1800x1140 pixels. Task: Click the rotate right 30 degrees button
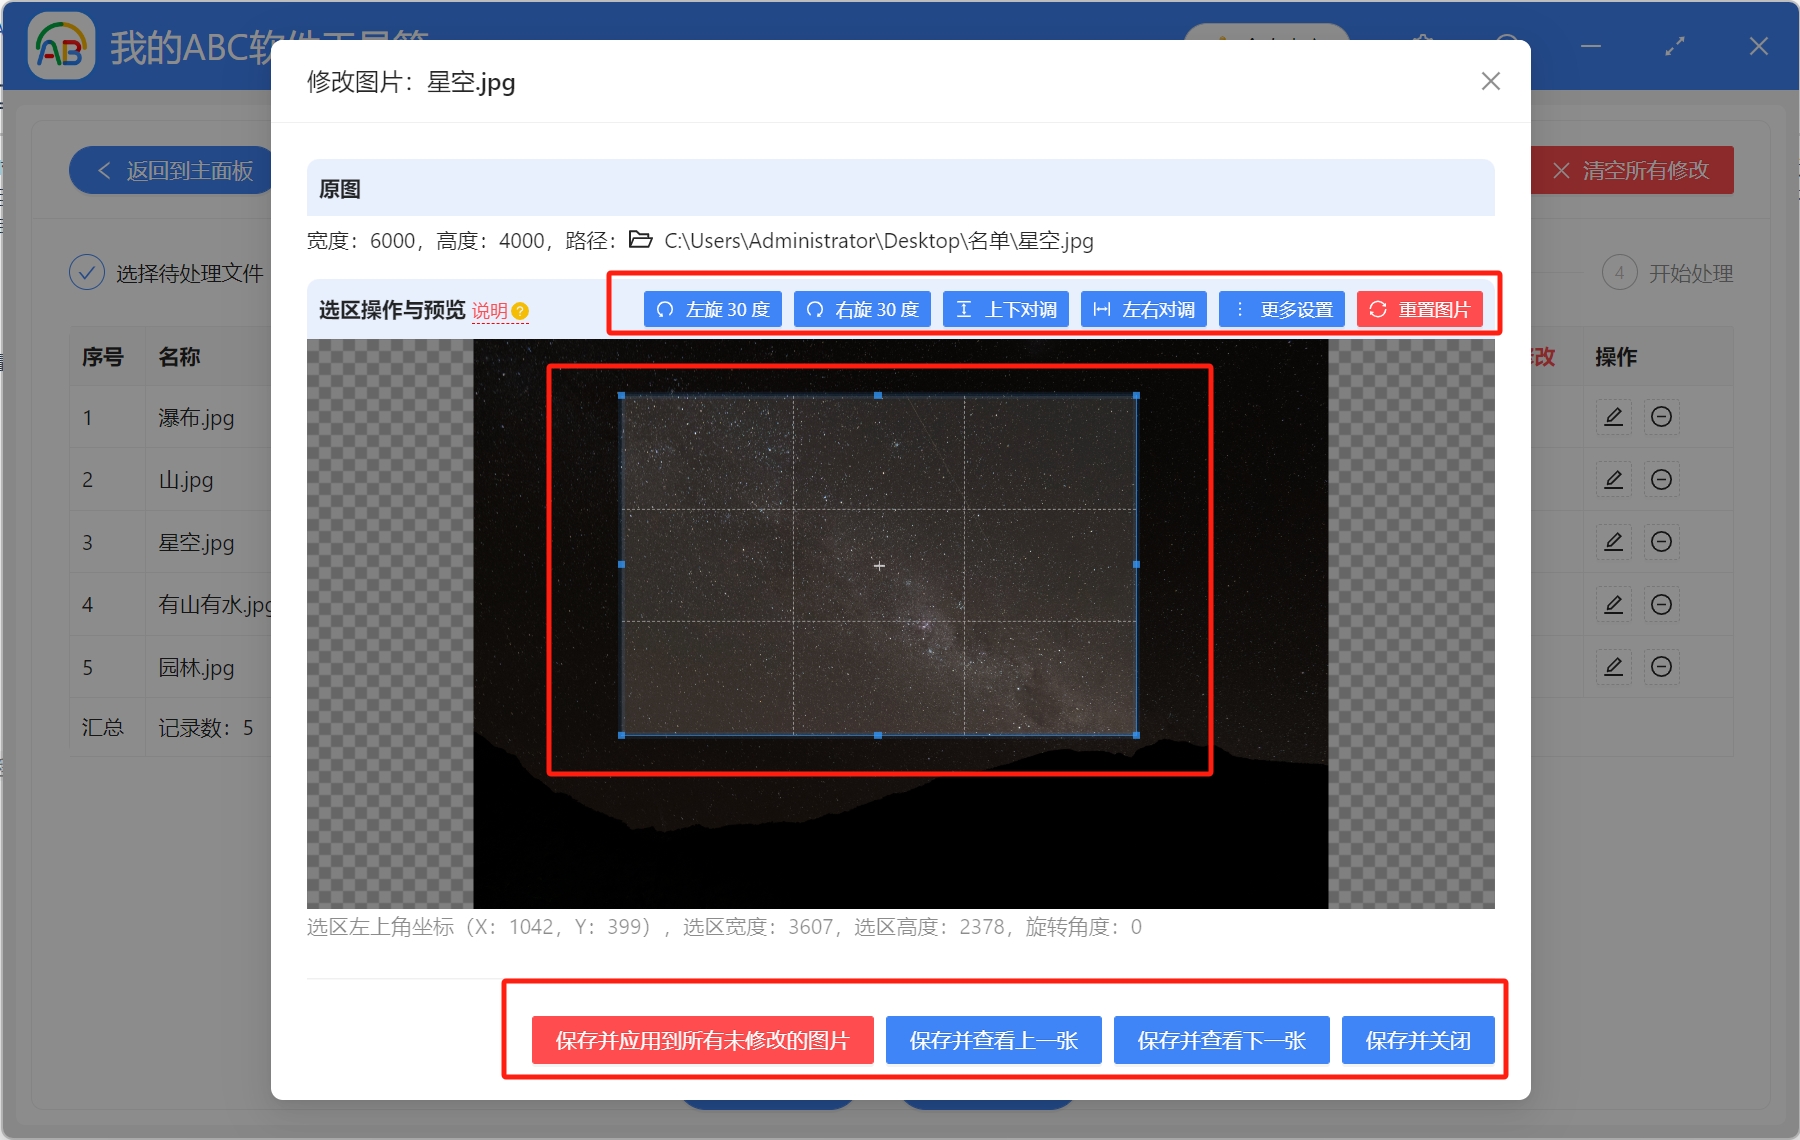862,310
